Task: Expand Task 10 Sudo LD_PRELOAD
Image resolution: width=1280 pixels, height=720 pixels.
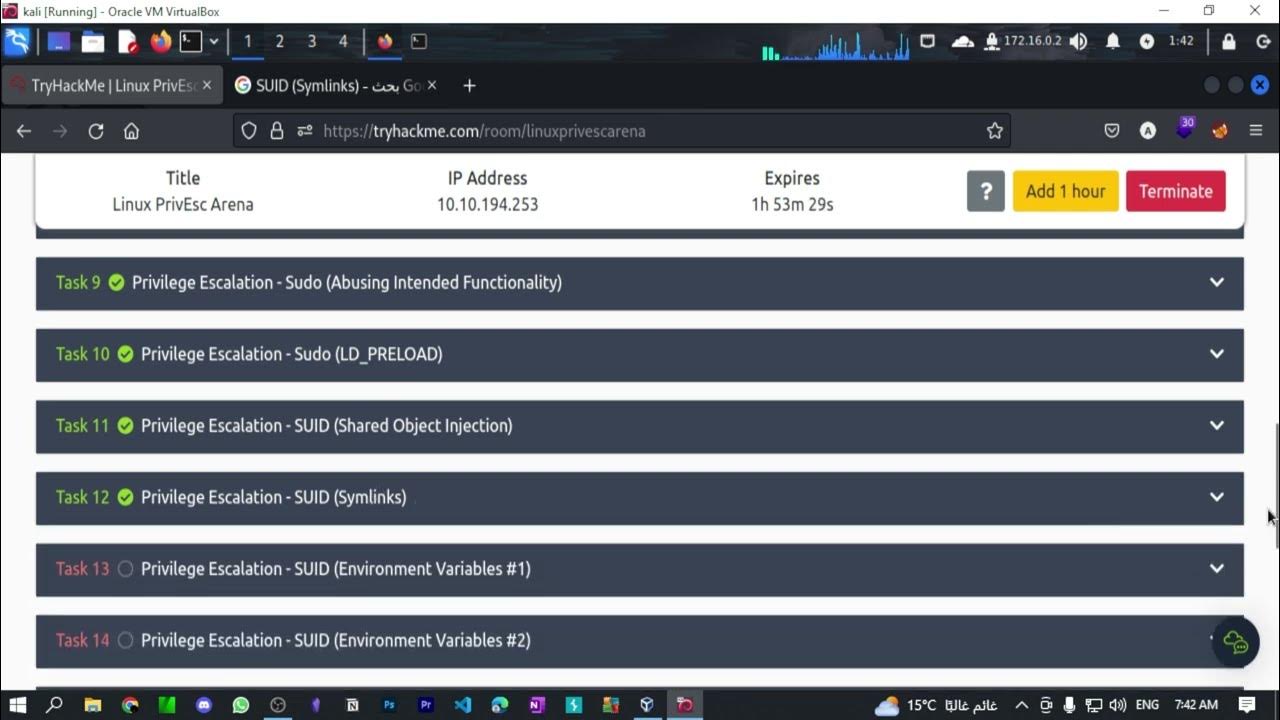Action: tap(640, 354)
